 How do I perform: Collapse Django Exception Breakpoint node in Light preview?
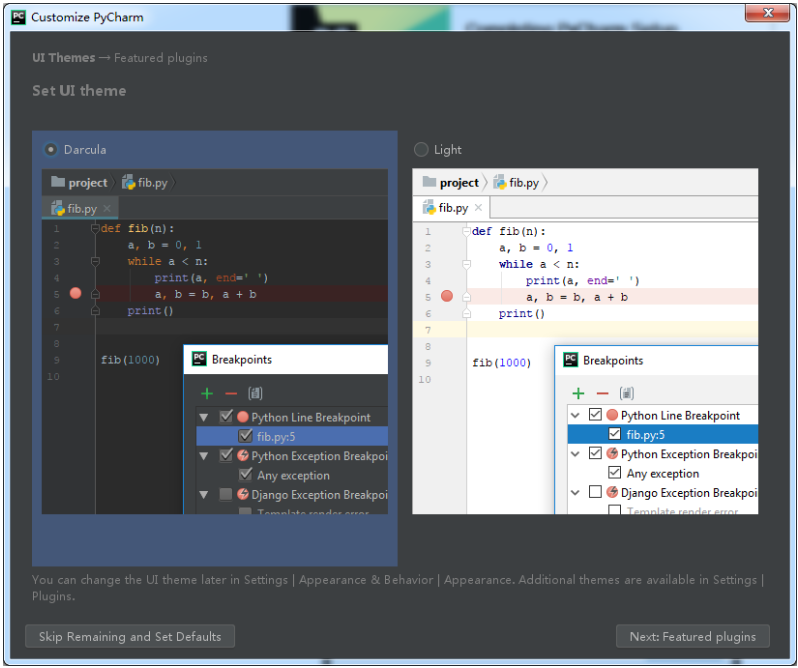[x=576, y=492]
